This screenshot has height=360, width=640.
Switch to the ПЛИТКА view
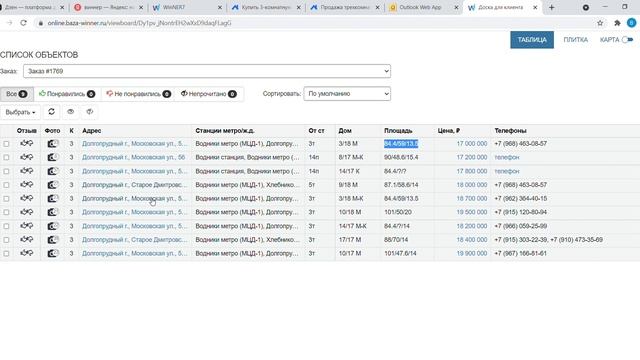576,40
